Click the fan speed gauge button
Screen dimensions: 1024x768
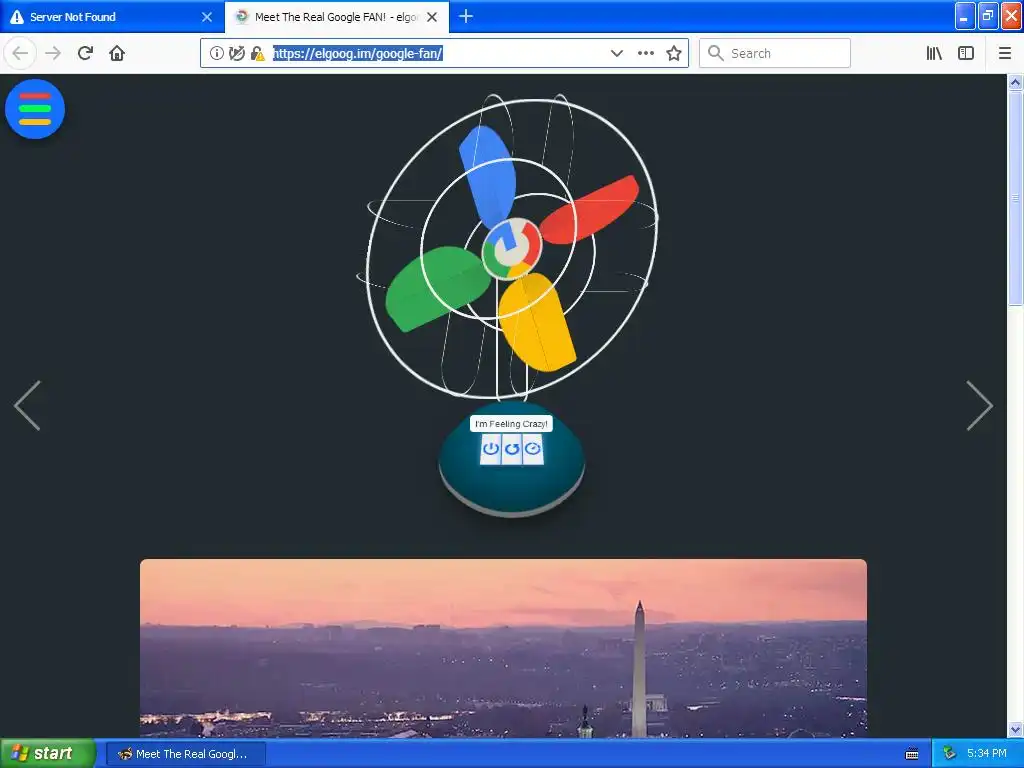533,449
